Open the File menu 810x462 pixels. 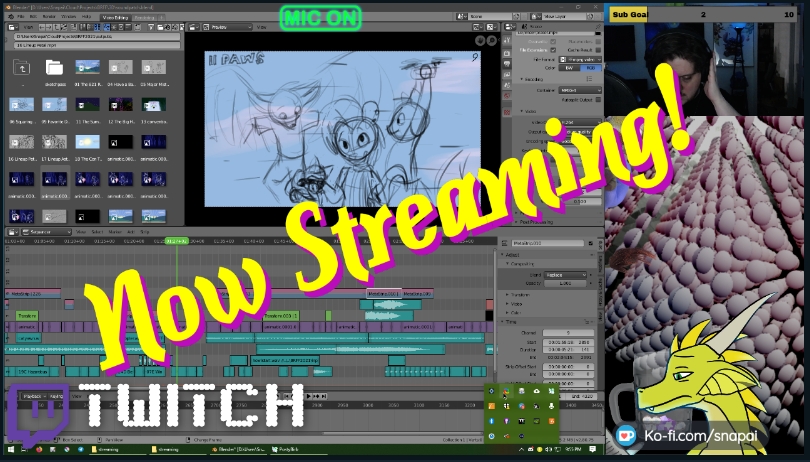(21, 17)
